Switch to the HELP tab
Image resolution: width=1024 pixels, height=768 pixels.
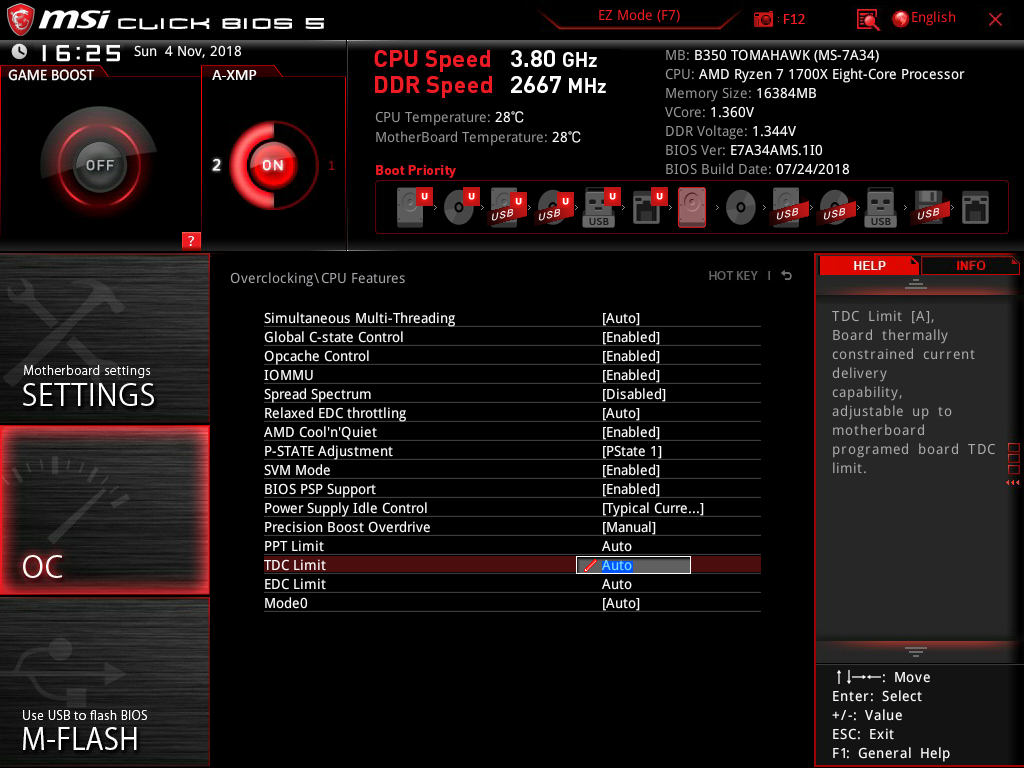pos(869,265)
